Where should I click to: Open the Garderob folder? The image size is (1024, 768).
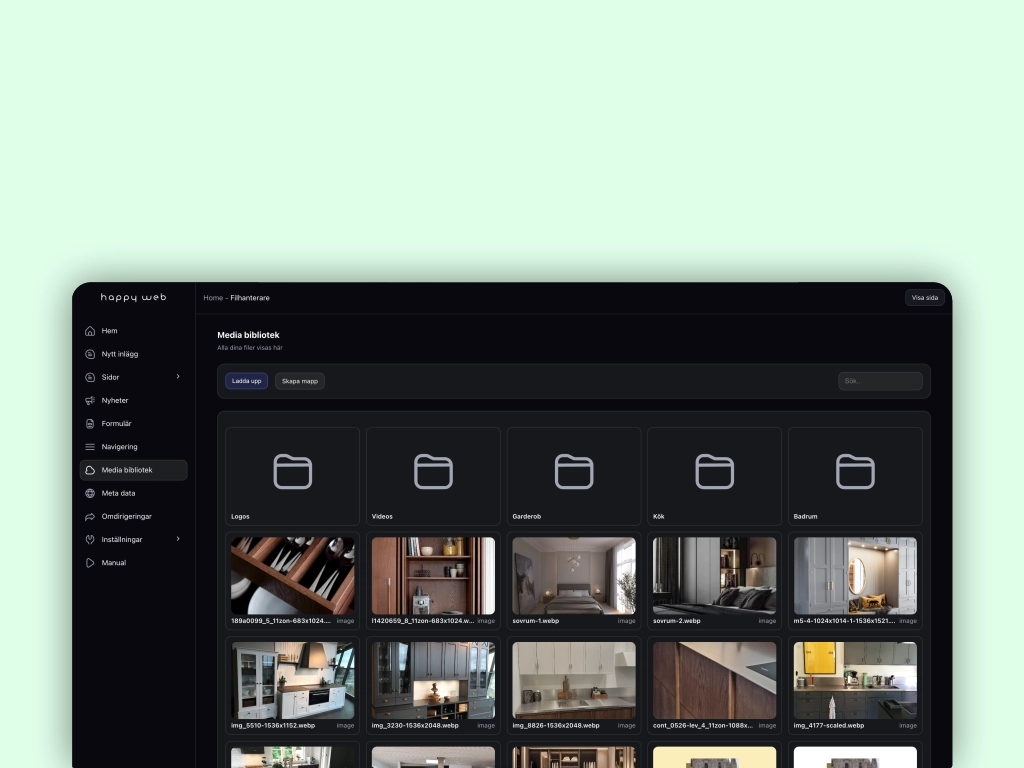[x=574, y=476]
